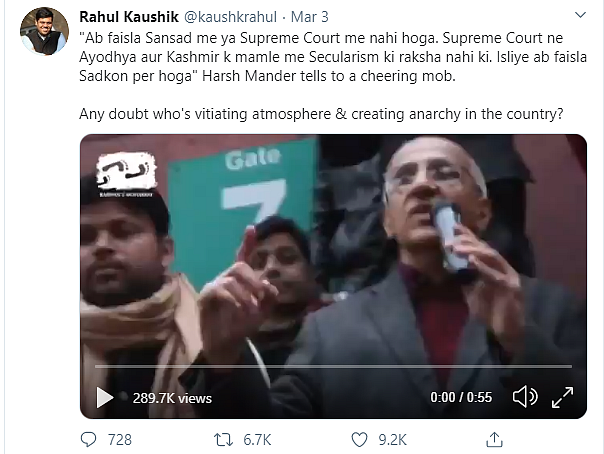The image size is (604, 454).
Task: Open Rahul Kaushik profile picture
Action: click(x=44, y=31)
